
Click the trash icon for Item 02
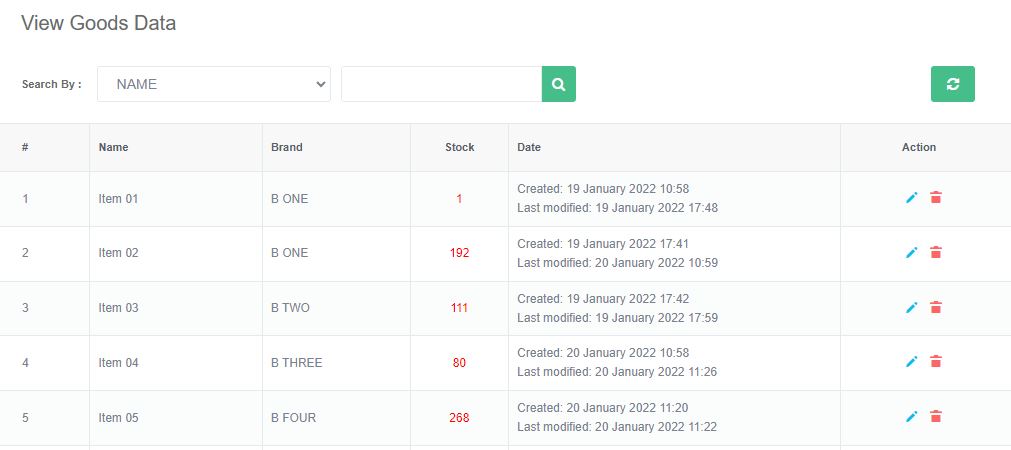tap(936, 253)
